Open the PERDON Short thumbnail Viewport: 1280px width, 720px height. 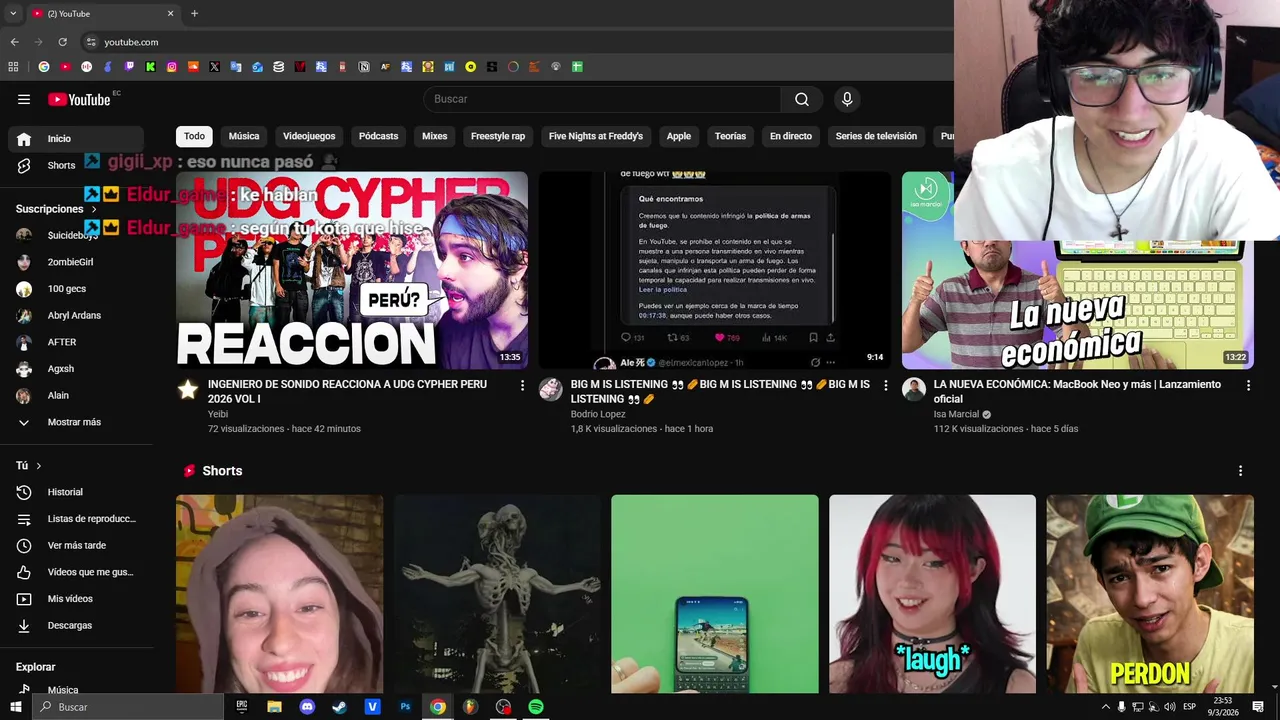1150,594
